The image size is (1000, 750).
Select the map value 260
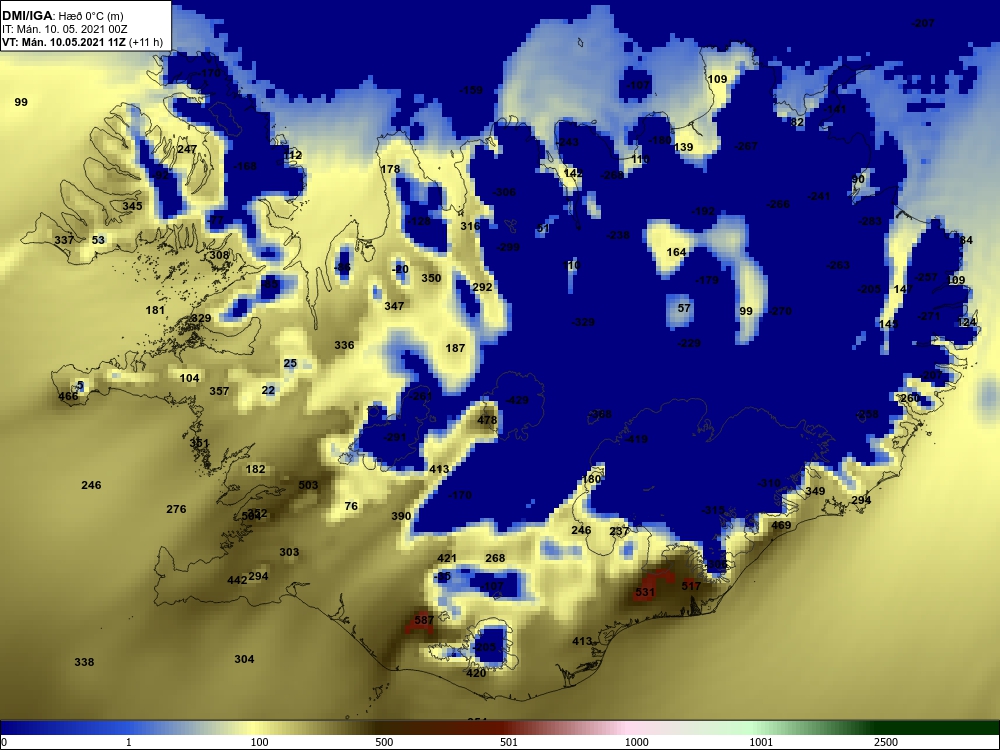pos(909,398)
